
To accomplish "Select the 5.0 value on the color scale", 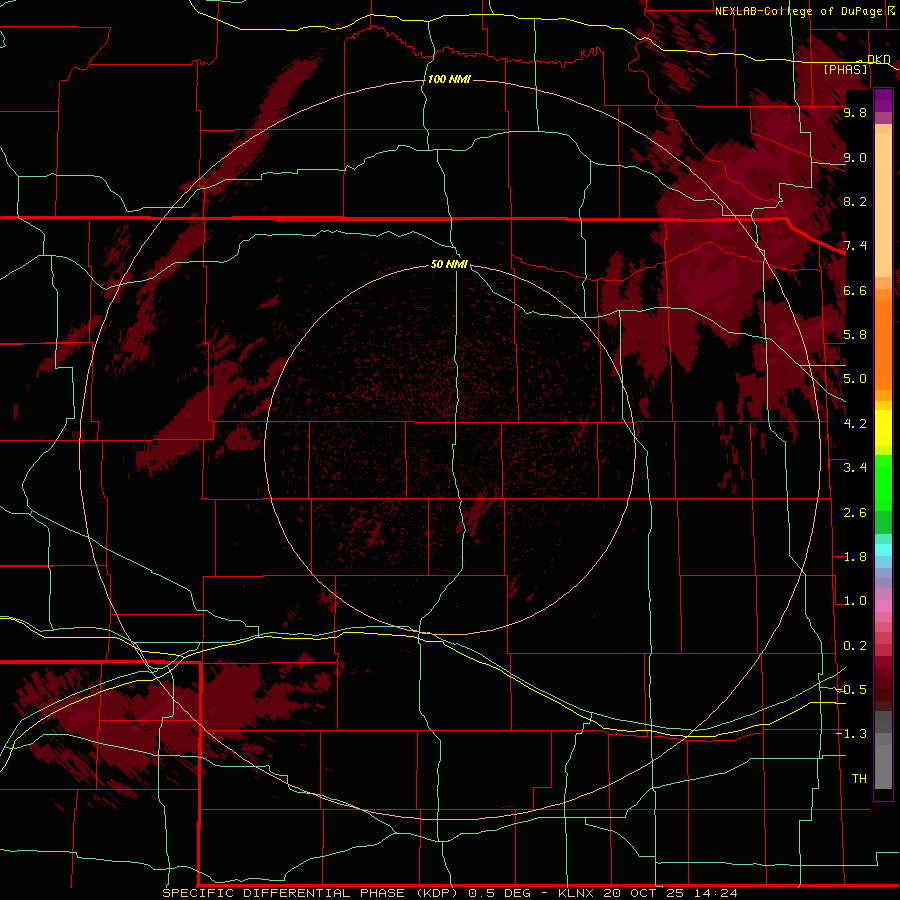I will click(x=855, y=379).
